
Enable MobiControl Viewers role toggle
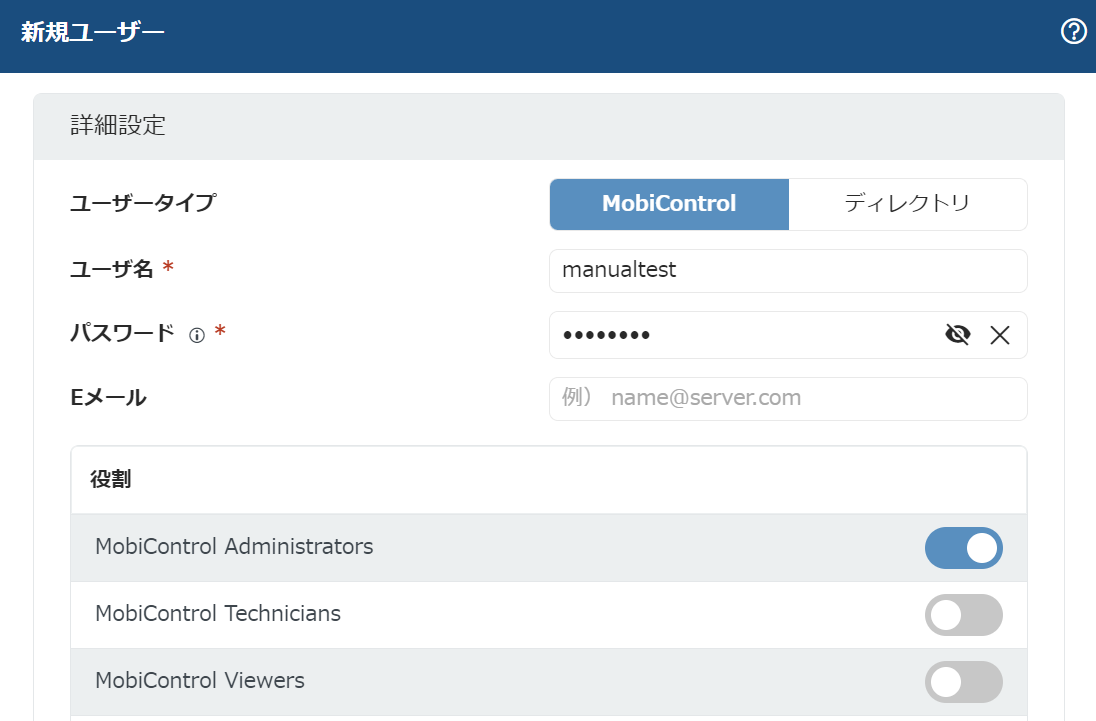point(963,682)
